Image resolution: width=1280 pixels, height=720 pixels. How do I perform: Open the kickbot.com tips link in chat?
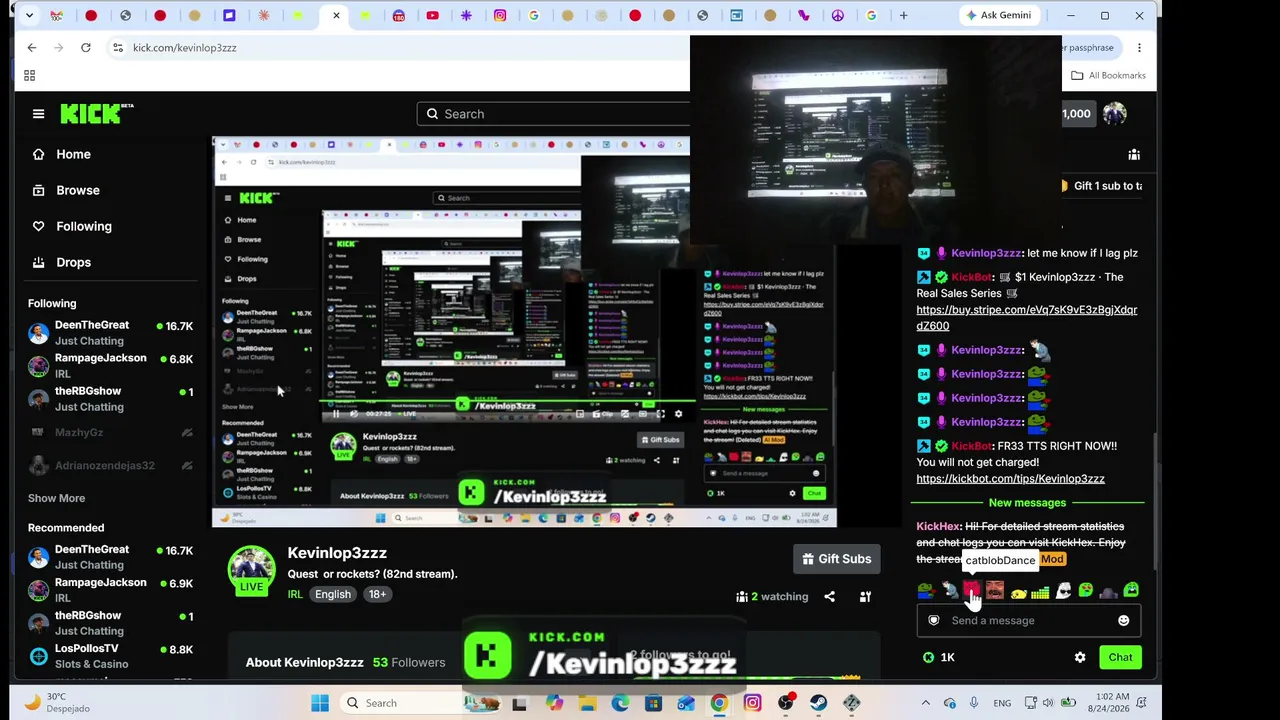tap(1010, 479)
